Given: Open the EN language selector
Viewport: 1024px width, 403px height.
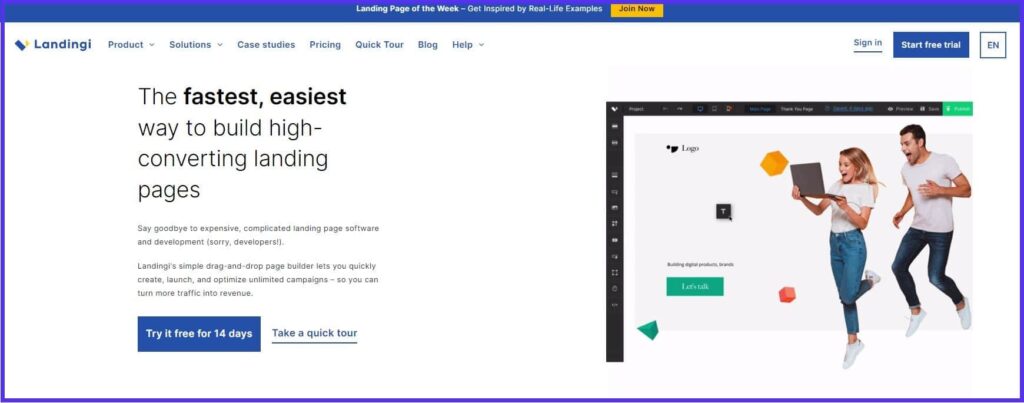Looking at the screenshot, I should click(x=992, y=45).
